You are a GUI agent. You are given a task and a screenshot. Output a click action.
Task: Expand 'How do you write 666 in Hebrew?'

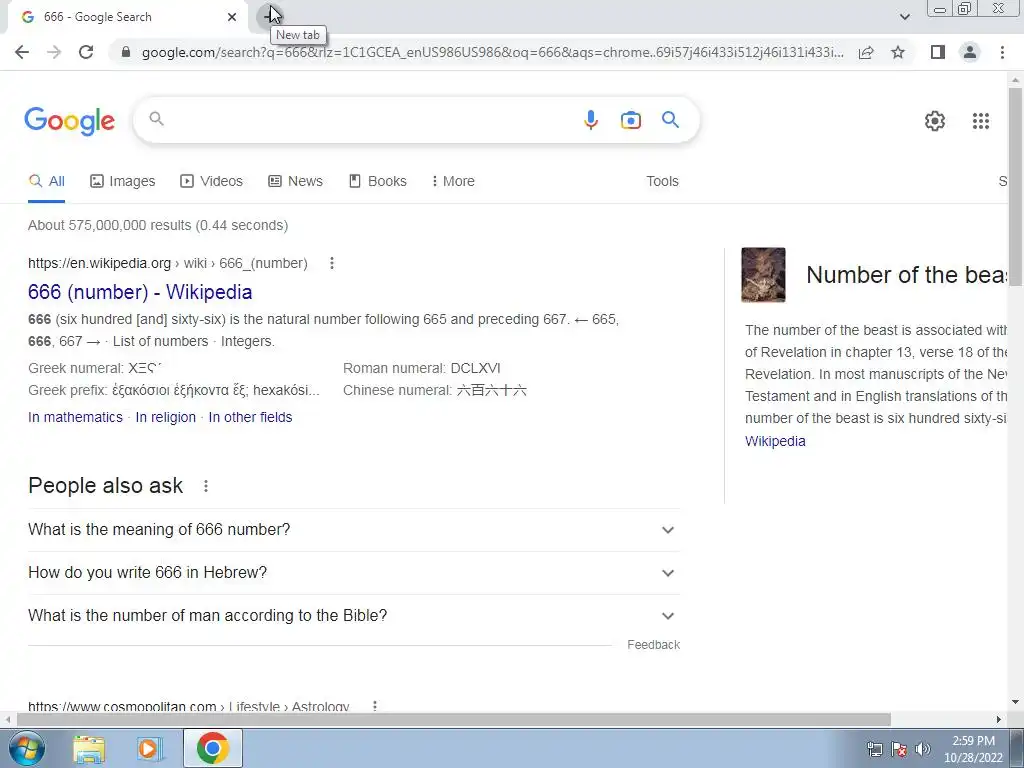click(x=353, y=573)
